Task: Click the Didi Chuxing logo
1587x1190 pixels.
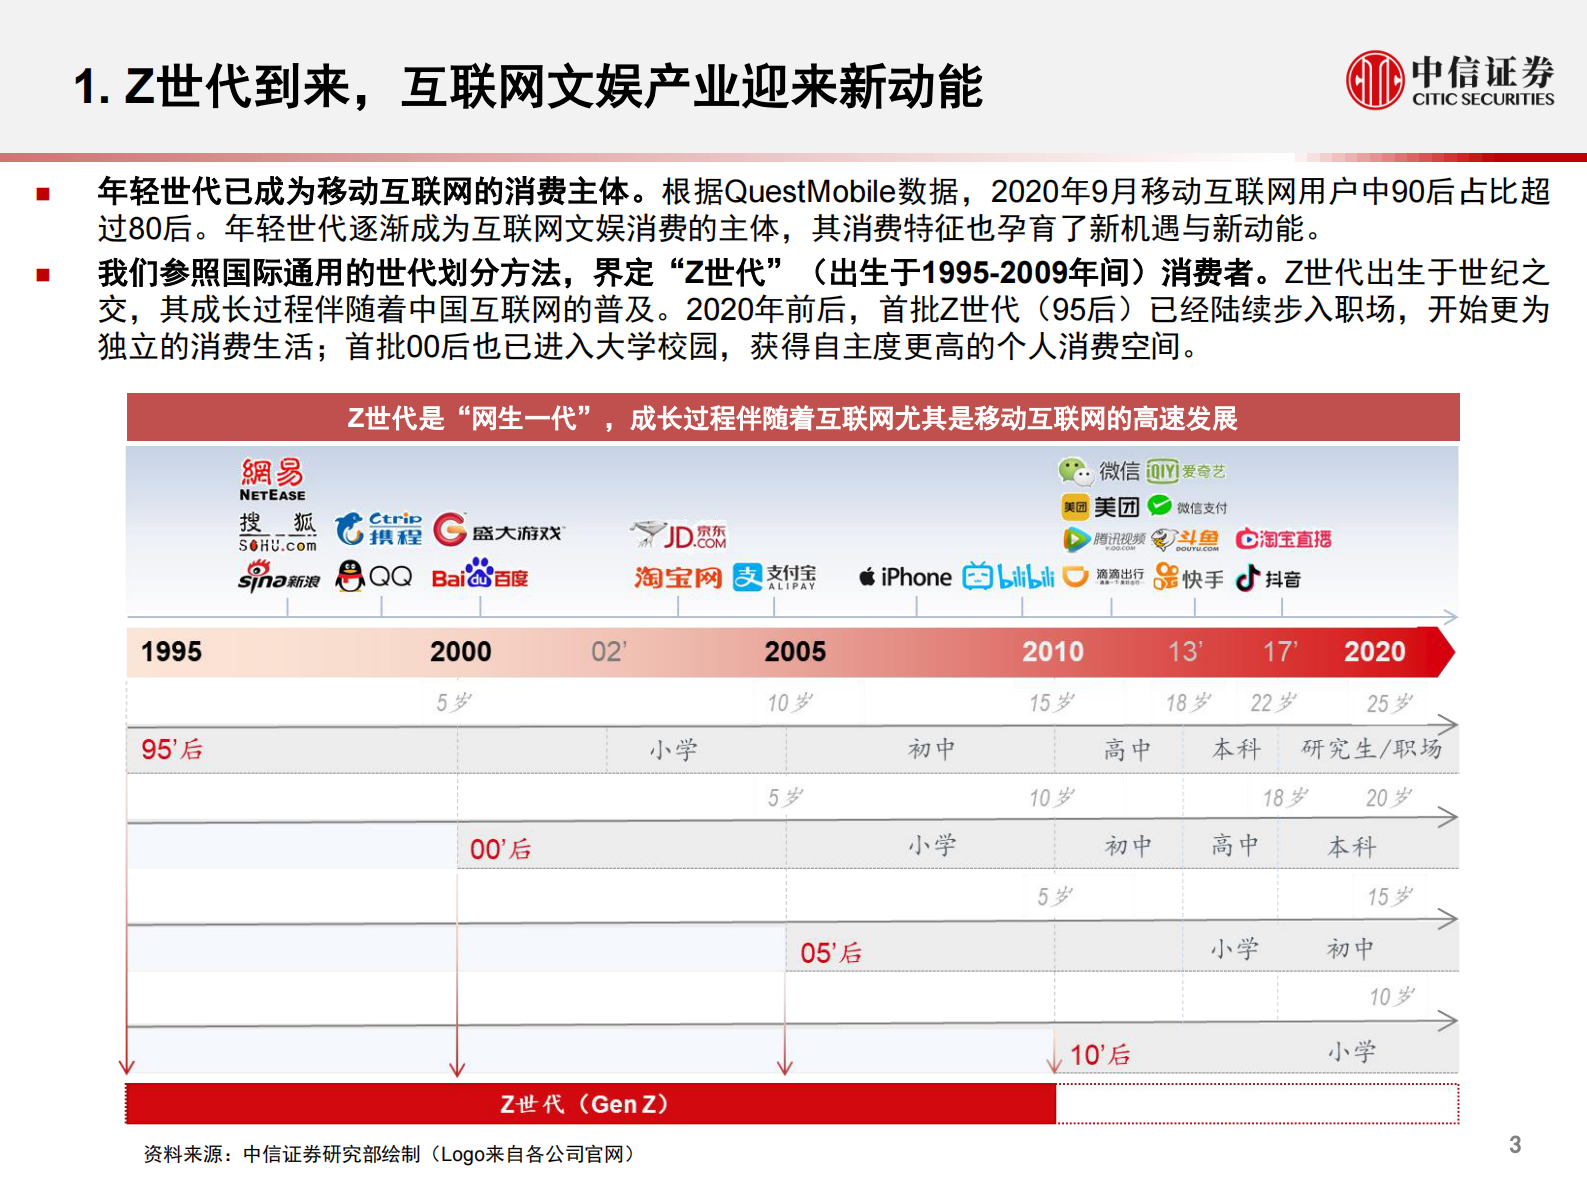Action: pos(1103,576)
